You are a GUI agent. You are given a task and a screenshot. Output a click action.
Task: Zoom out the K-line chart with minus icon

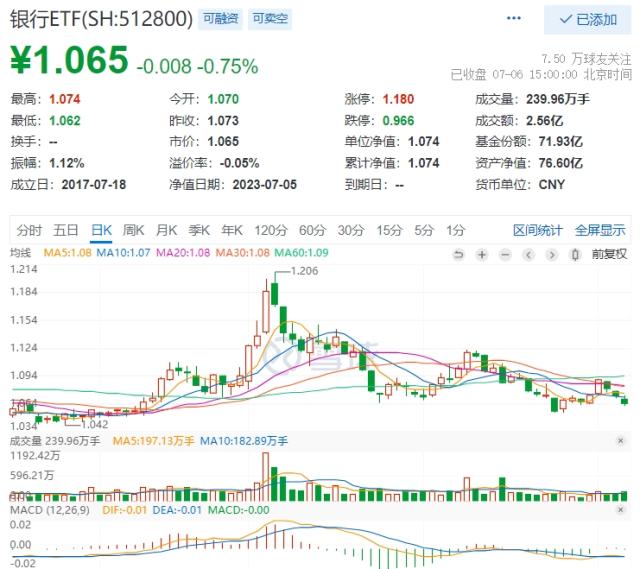[x=505, y=255]
